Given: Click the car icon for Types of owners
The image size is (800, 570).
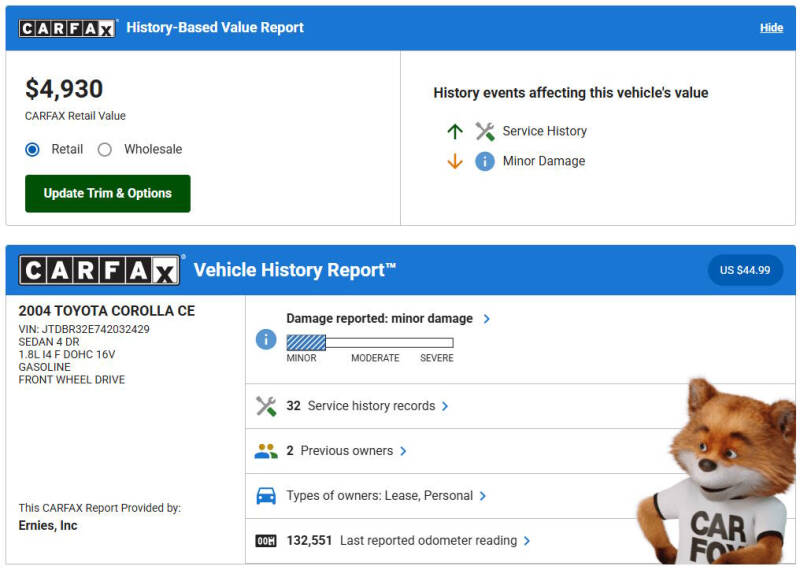Looking at the screenshot, I should pyautogui.click(x=266, y=496).
